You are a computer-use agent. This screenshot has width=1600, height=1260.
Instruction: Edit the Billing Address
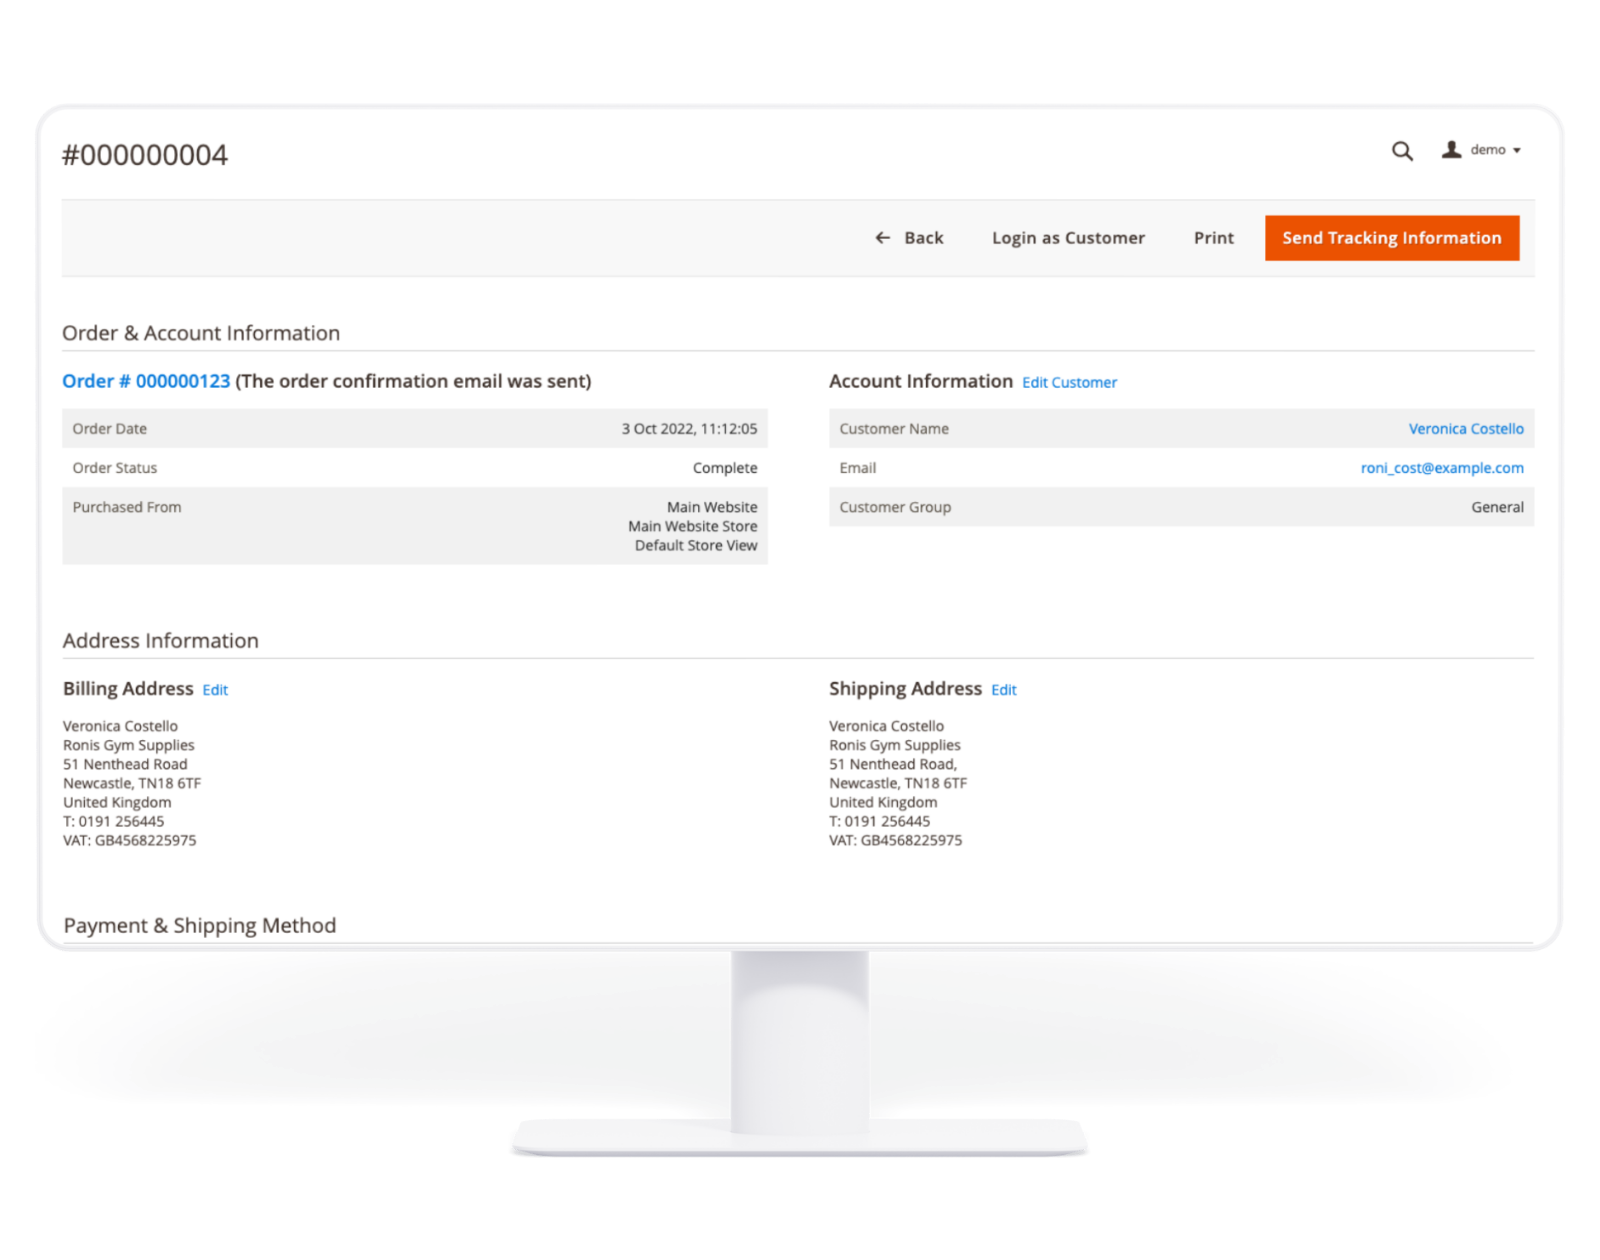[215, 690]
